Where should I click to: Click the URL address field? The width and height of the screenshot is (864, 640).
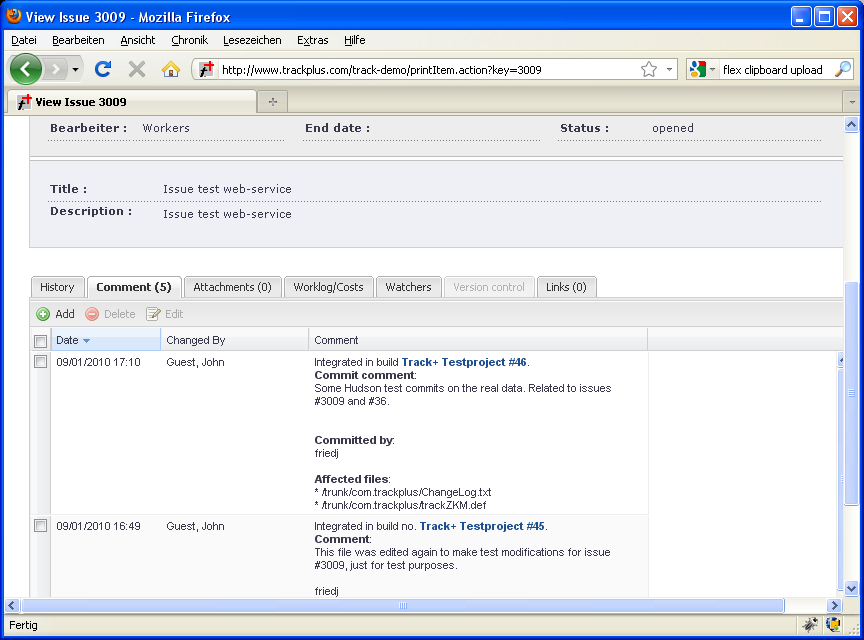point(425,70)
